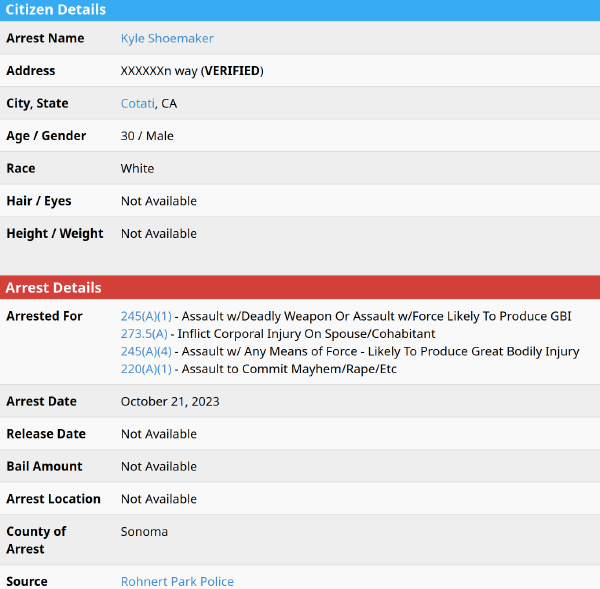This screenshot has height=589, width=600.
Task: Select the 'October 21, 2023' date value
Action: pos(170,402)
